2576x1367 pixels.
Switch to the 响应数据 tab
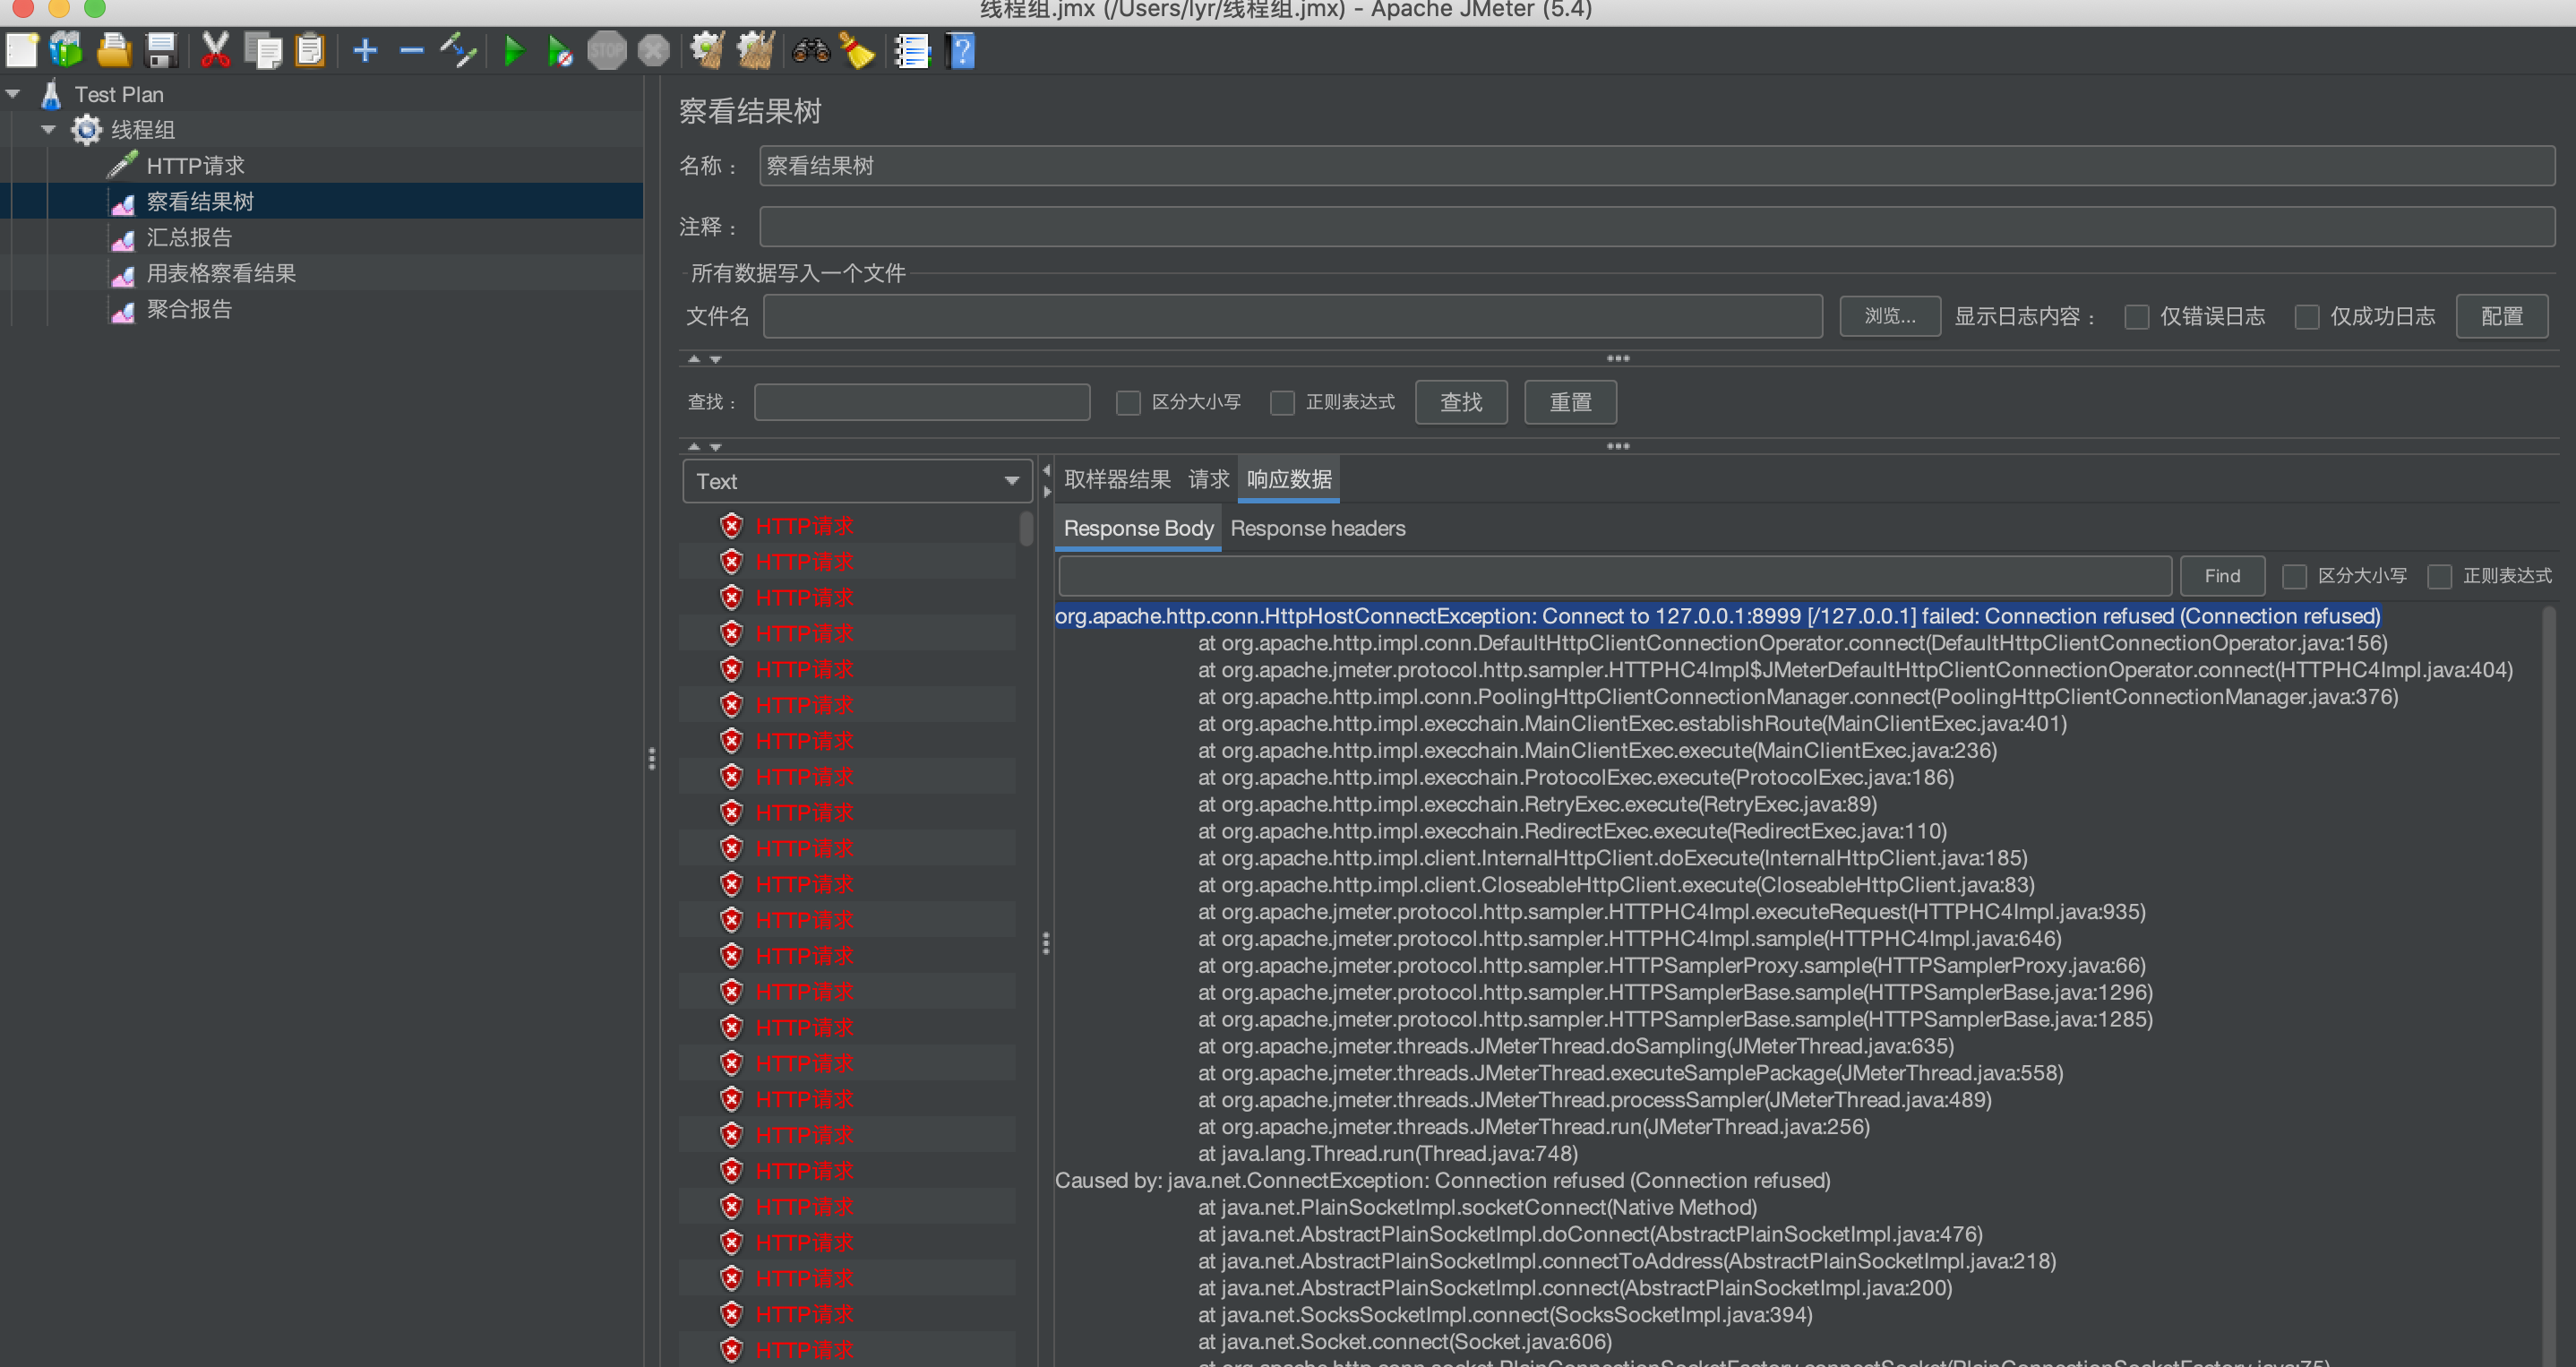pyautogui.click(x=1289, y=479)
